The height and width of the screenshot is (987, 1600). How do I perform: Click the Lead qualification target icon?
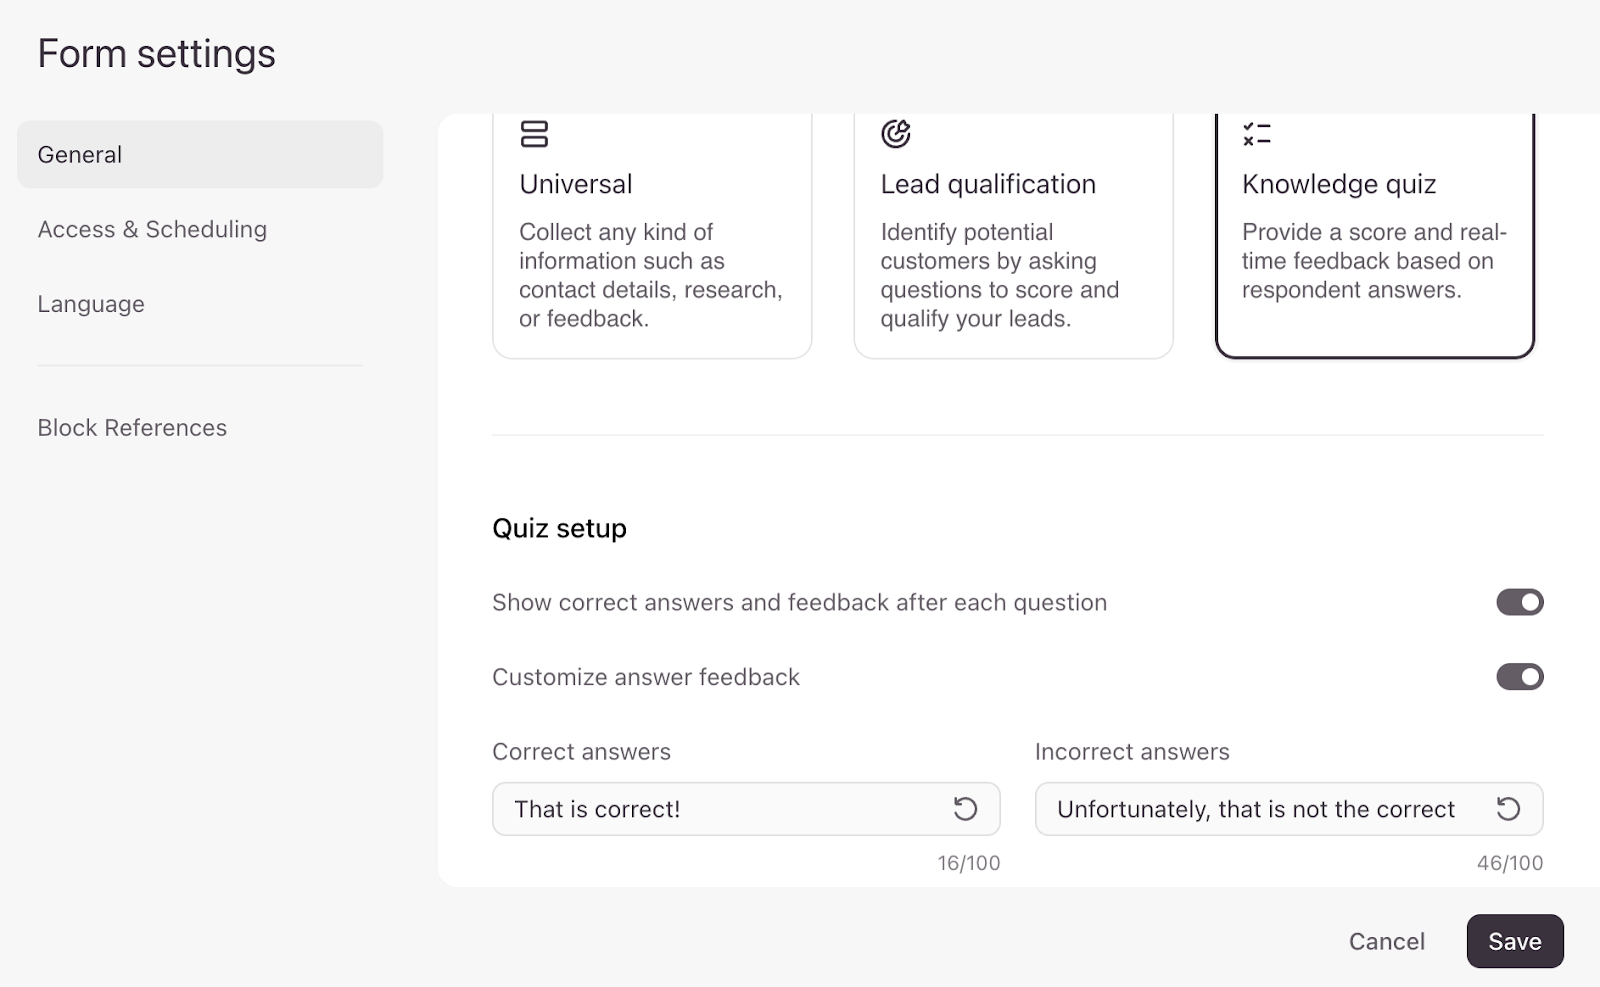tap(896, 133)
